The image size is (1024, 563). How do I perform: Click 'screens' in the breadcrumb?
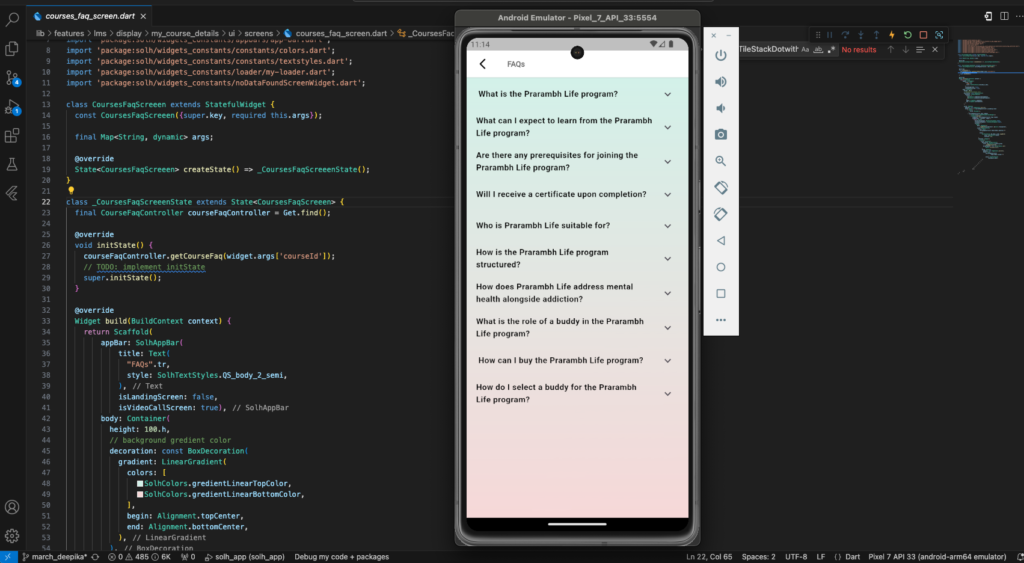pos(259,33)
